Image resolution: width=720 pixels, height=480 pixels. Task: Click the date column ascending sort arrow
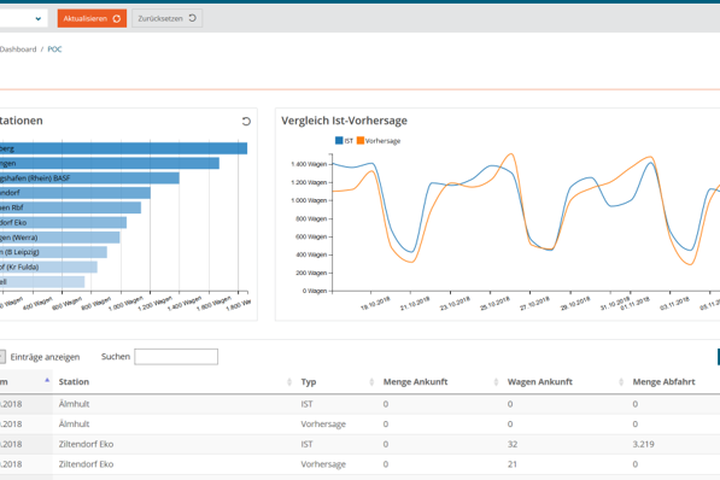(x=47, y=380)
